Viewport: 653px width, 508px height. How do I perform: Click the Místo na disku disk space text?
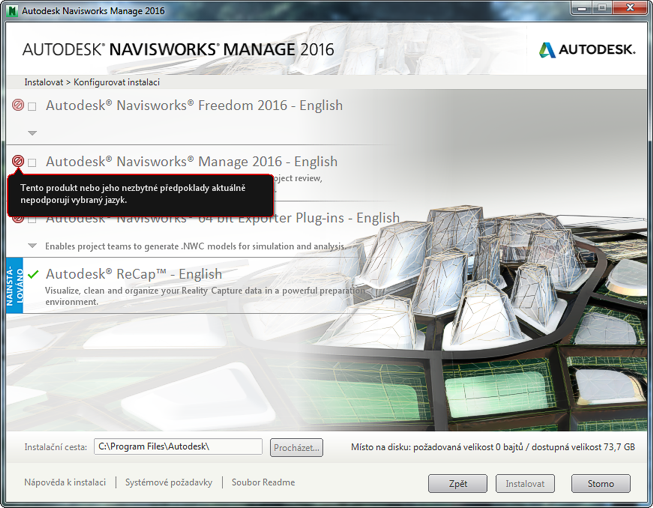493,447
